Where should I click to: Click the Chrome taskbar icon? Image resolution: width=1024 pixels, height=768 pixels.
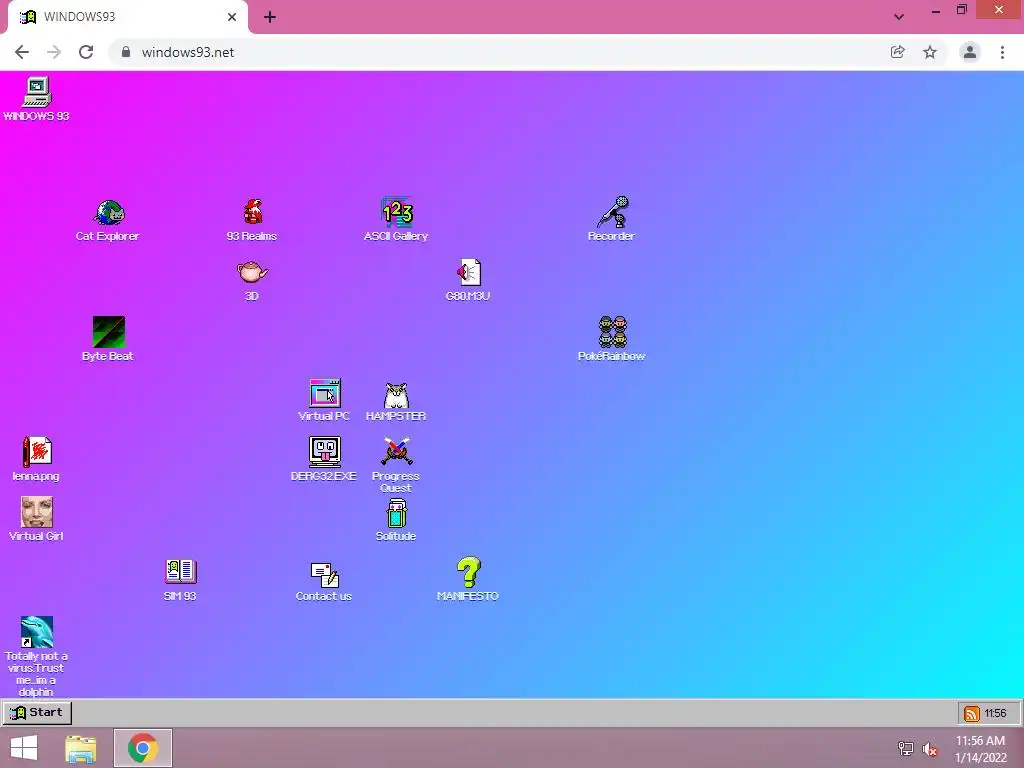pos(143,748)
